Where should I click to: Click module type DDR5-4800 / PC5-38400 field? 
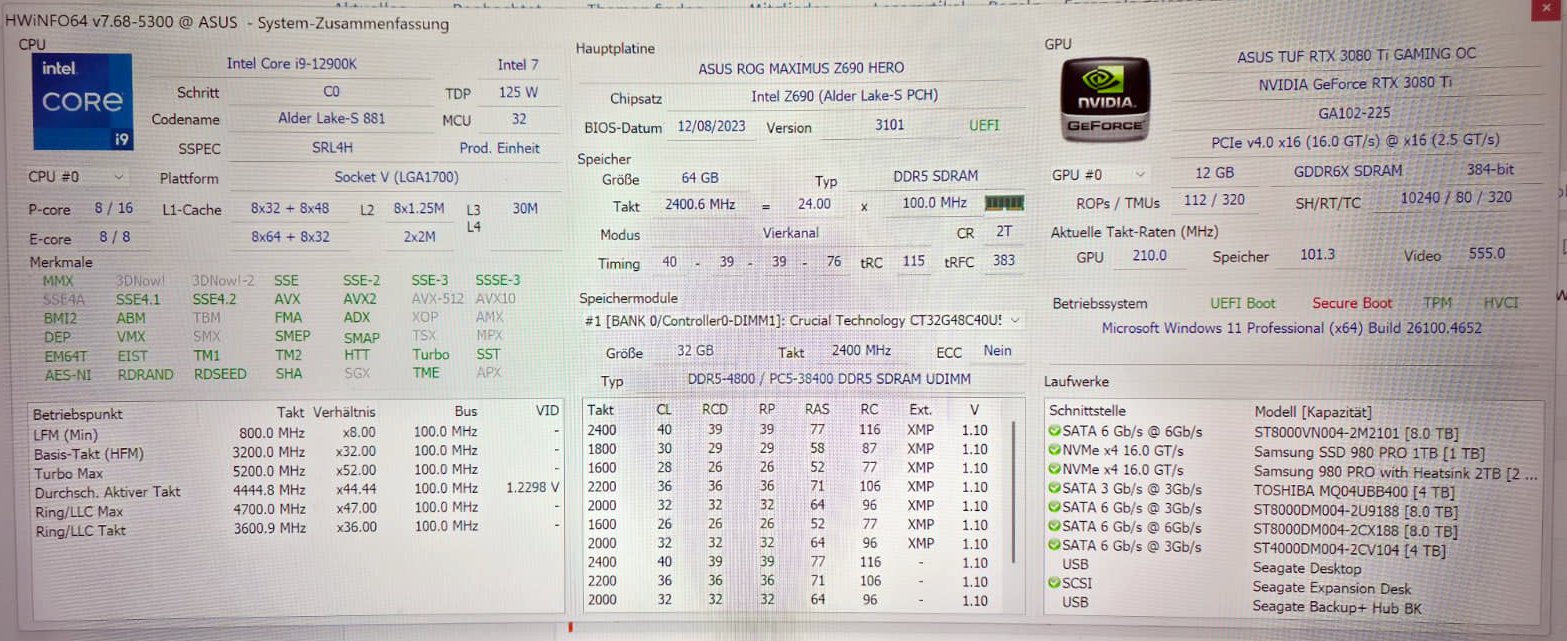point(829,379)
